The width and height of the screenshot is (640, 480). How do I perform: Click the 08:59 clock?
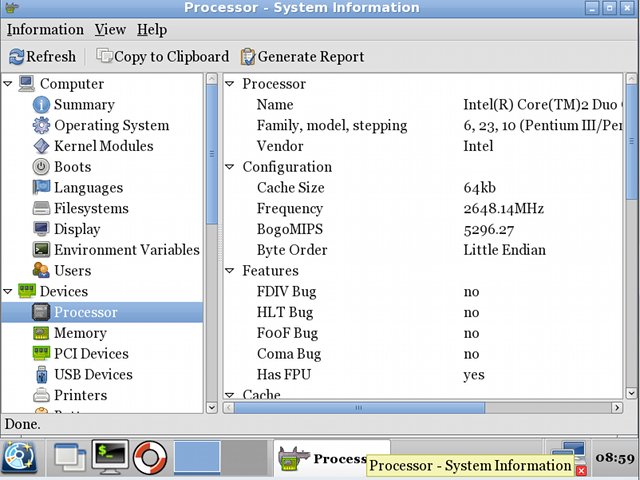[615, 458]
